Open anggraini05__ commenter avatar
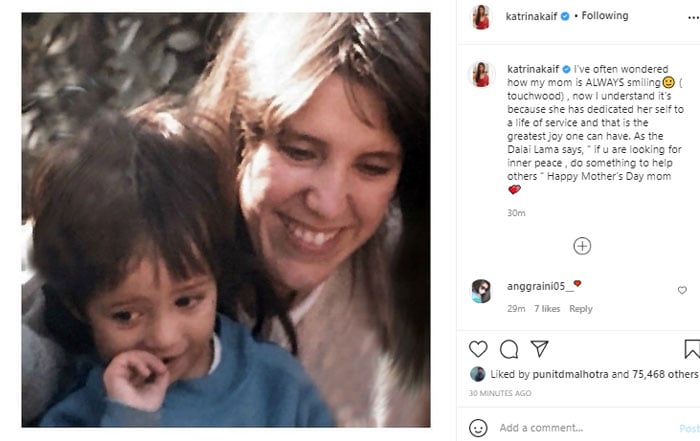Image resolution: width=700 pixels, height=441 pixels. click(481, 290)
